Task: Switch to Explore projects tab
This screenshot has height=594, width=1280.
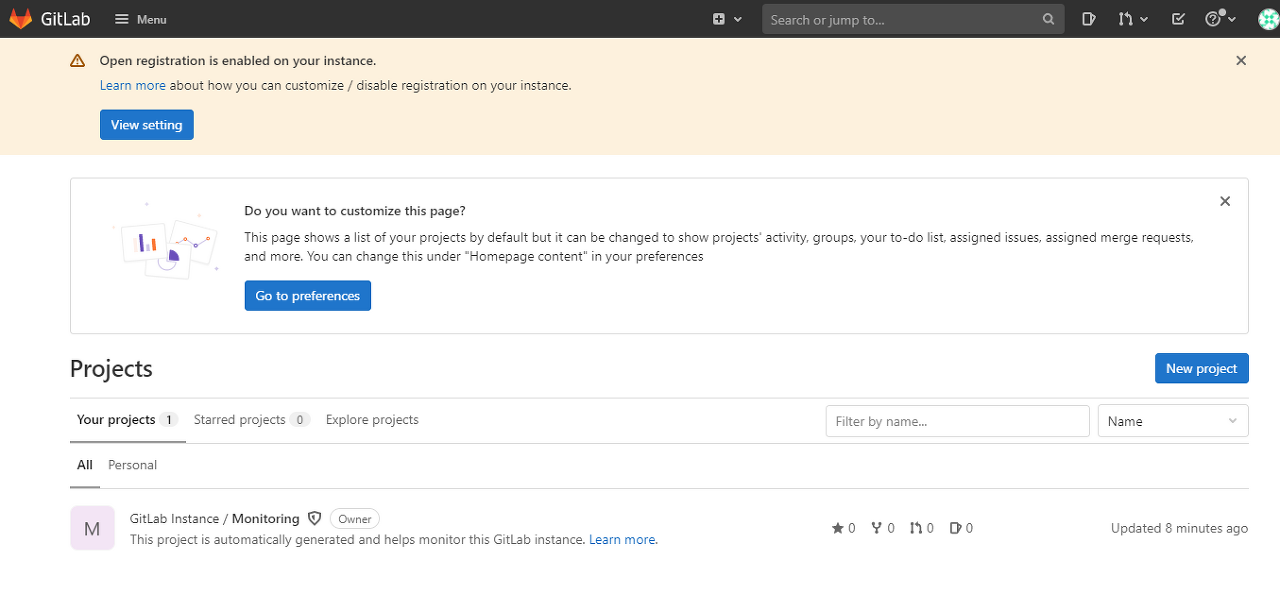Action: [372, 420]
